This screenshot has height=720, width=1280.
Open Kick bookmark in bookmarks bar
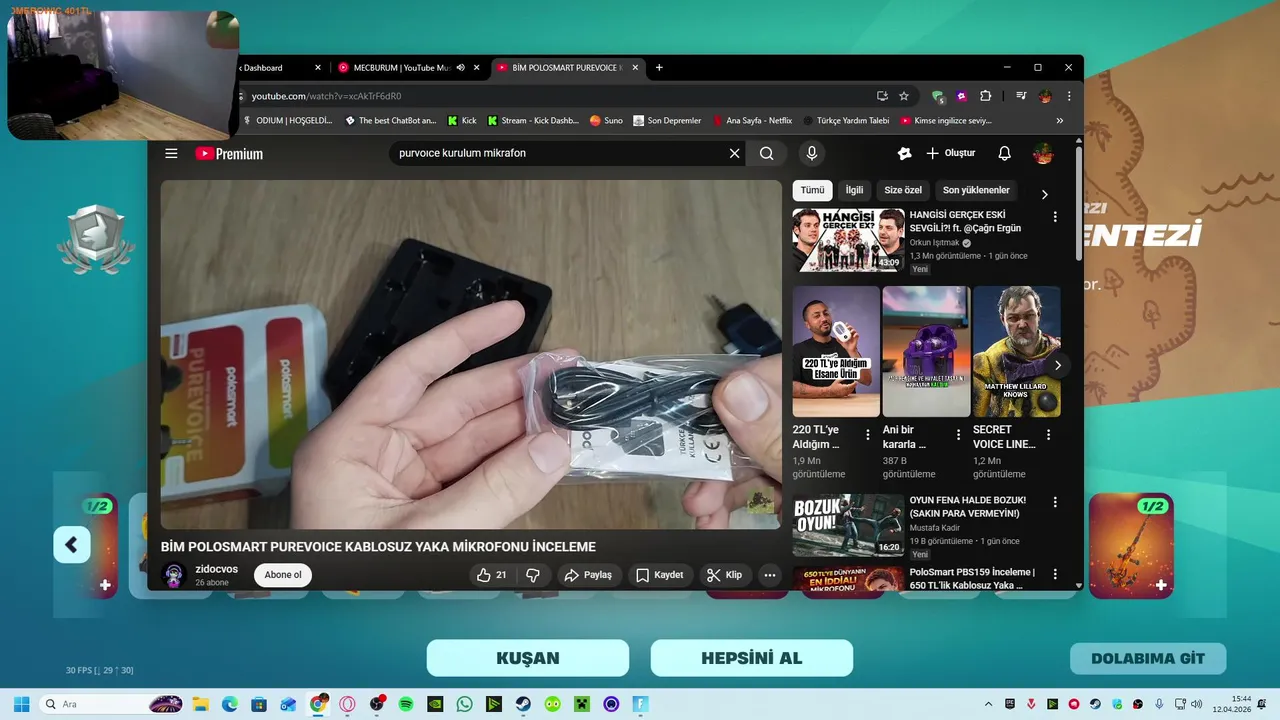tap(462, 120)
